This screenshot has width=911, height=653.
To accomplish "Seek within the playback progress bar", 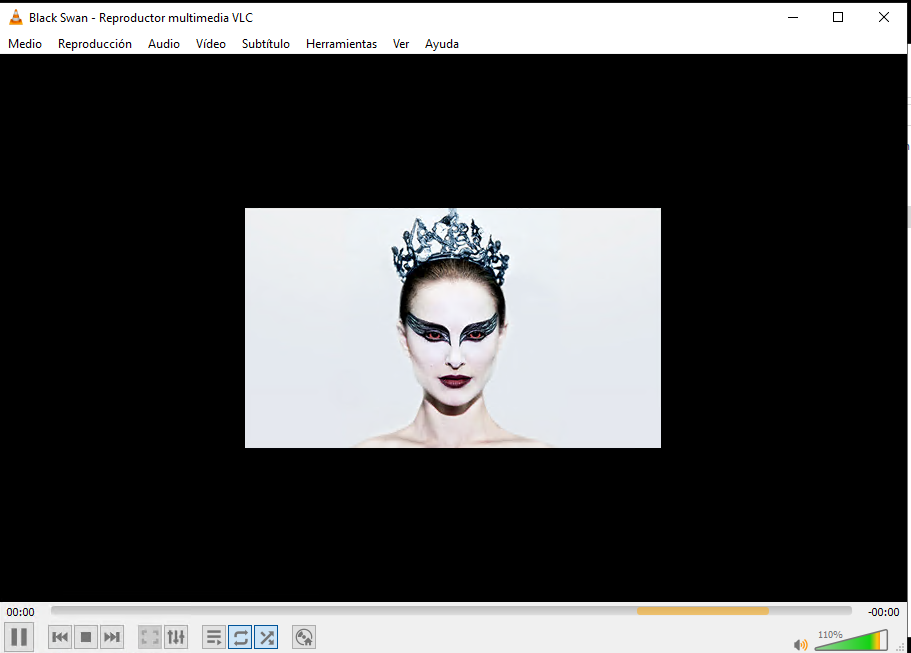I will [x=451, y=611].
